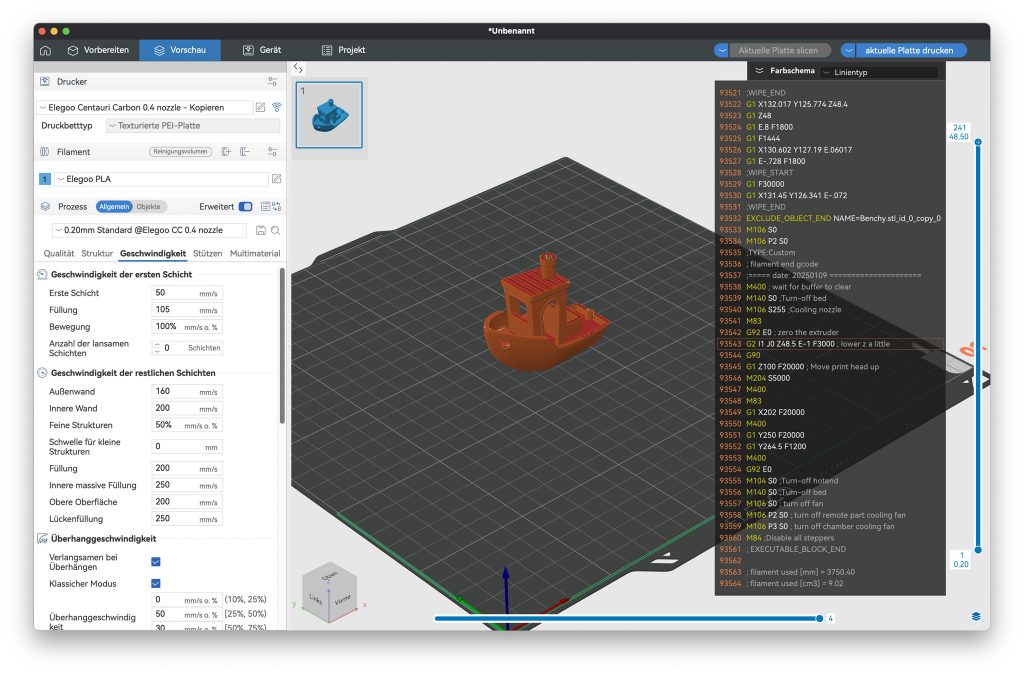1024x675 pixels.
Task: Toggle the Erweitert advanced mode switch
Action: click(x=245, y=207)
